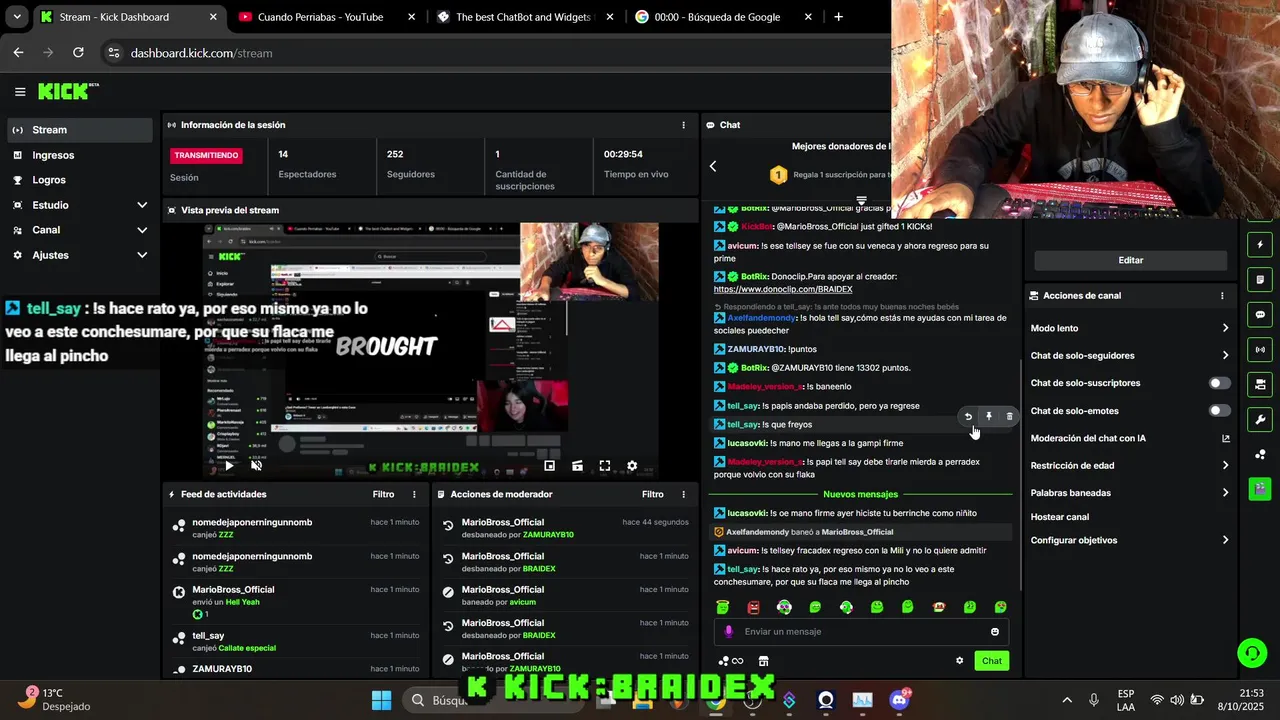
Task: Open Restricción de edad options
Action: coord(1130,465)
